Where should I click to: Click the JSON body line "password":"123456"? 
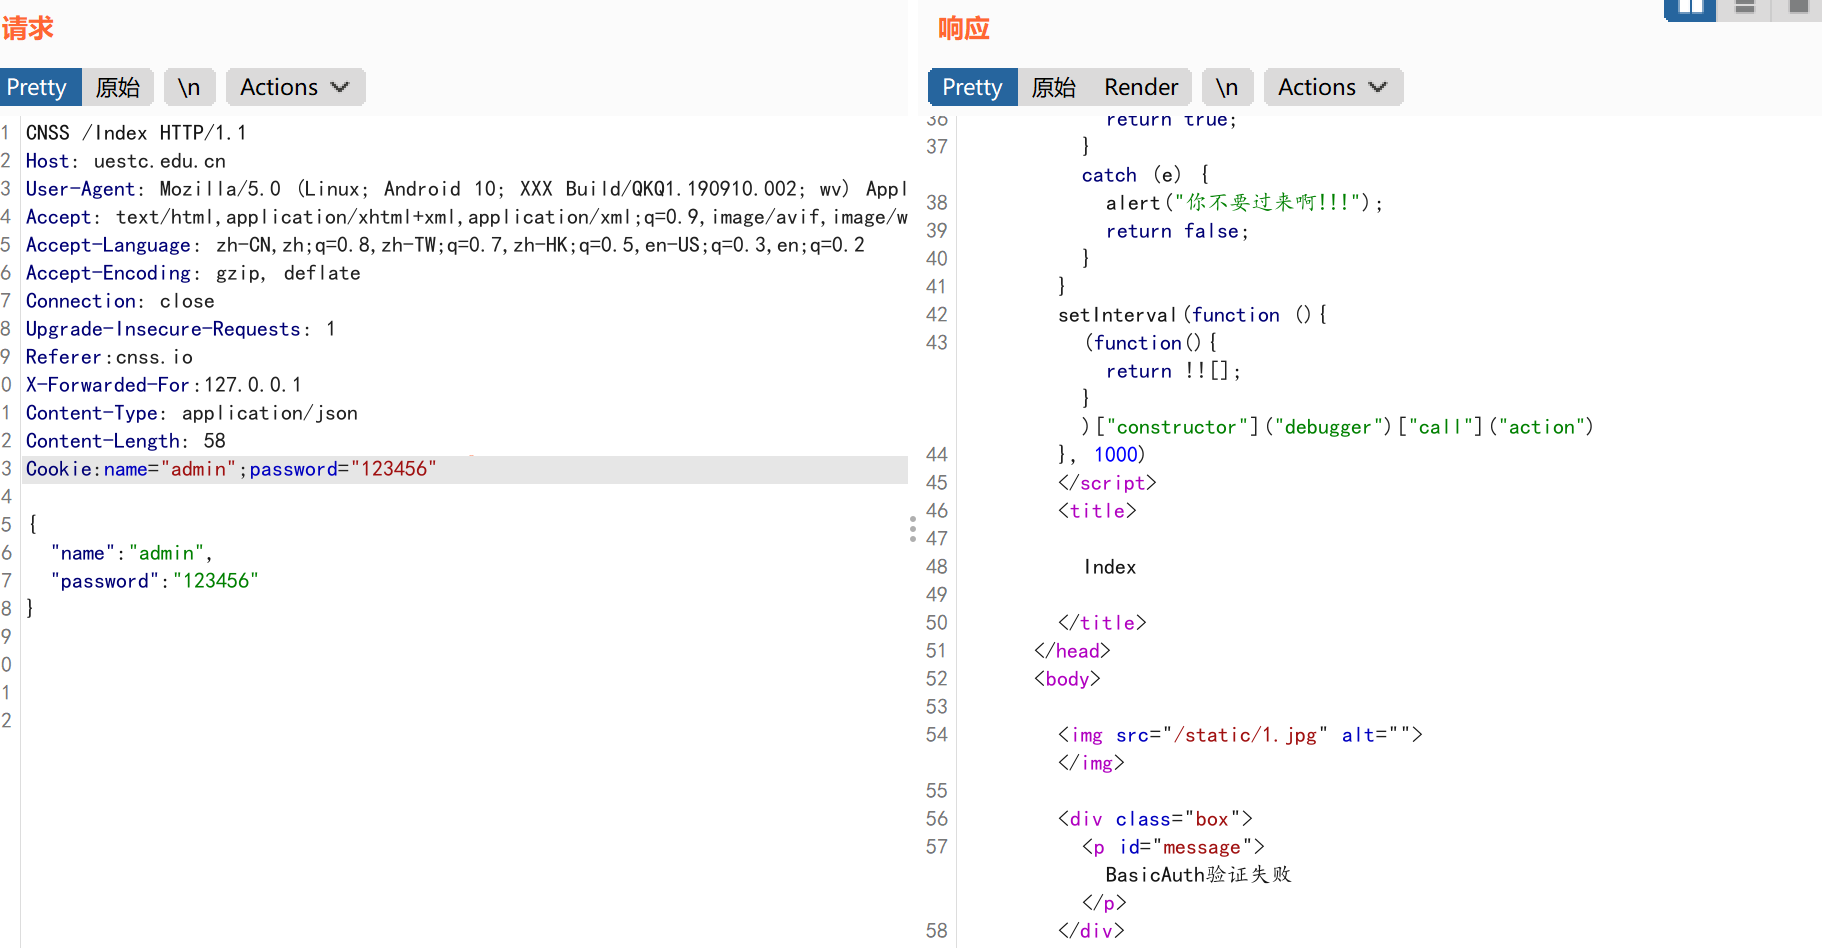[155, 581]
